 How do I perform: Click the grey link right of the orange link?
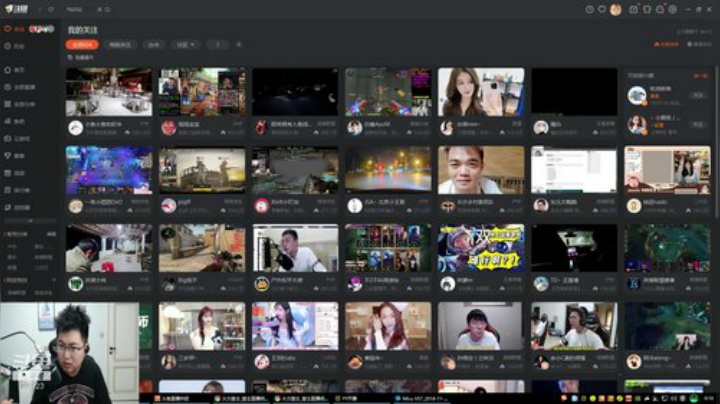699,44
